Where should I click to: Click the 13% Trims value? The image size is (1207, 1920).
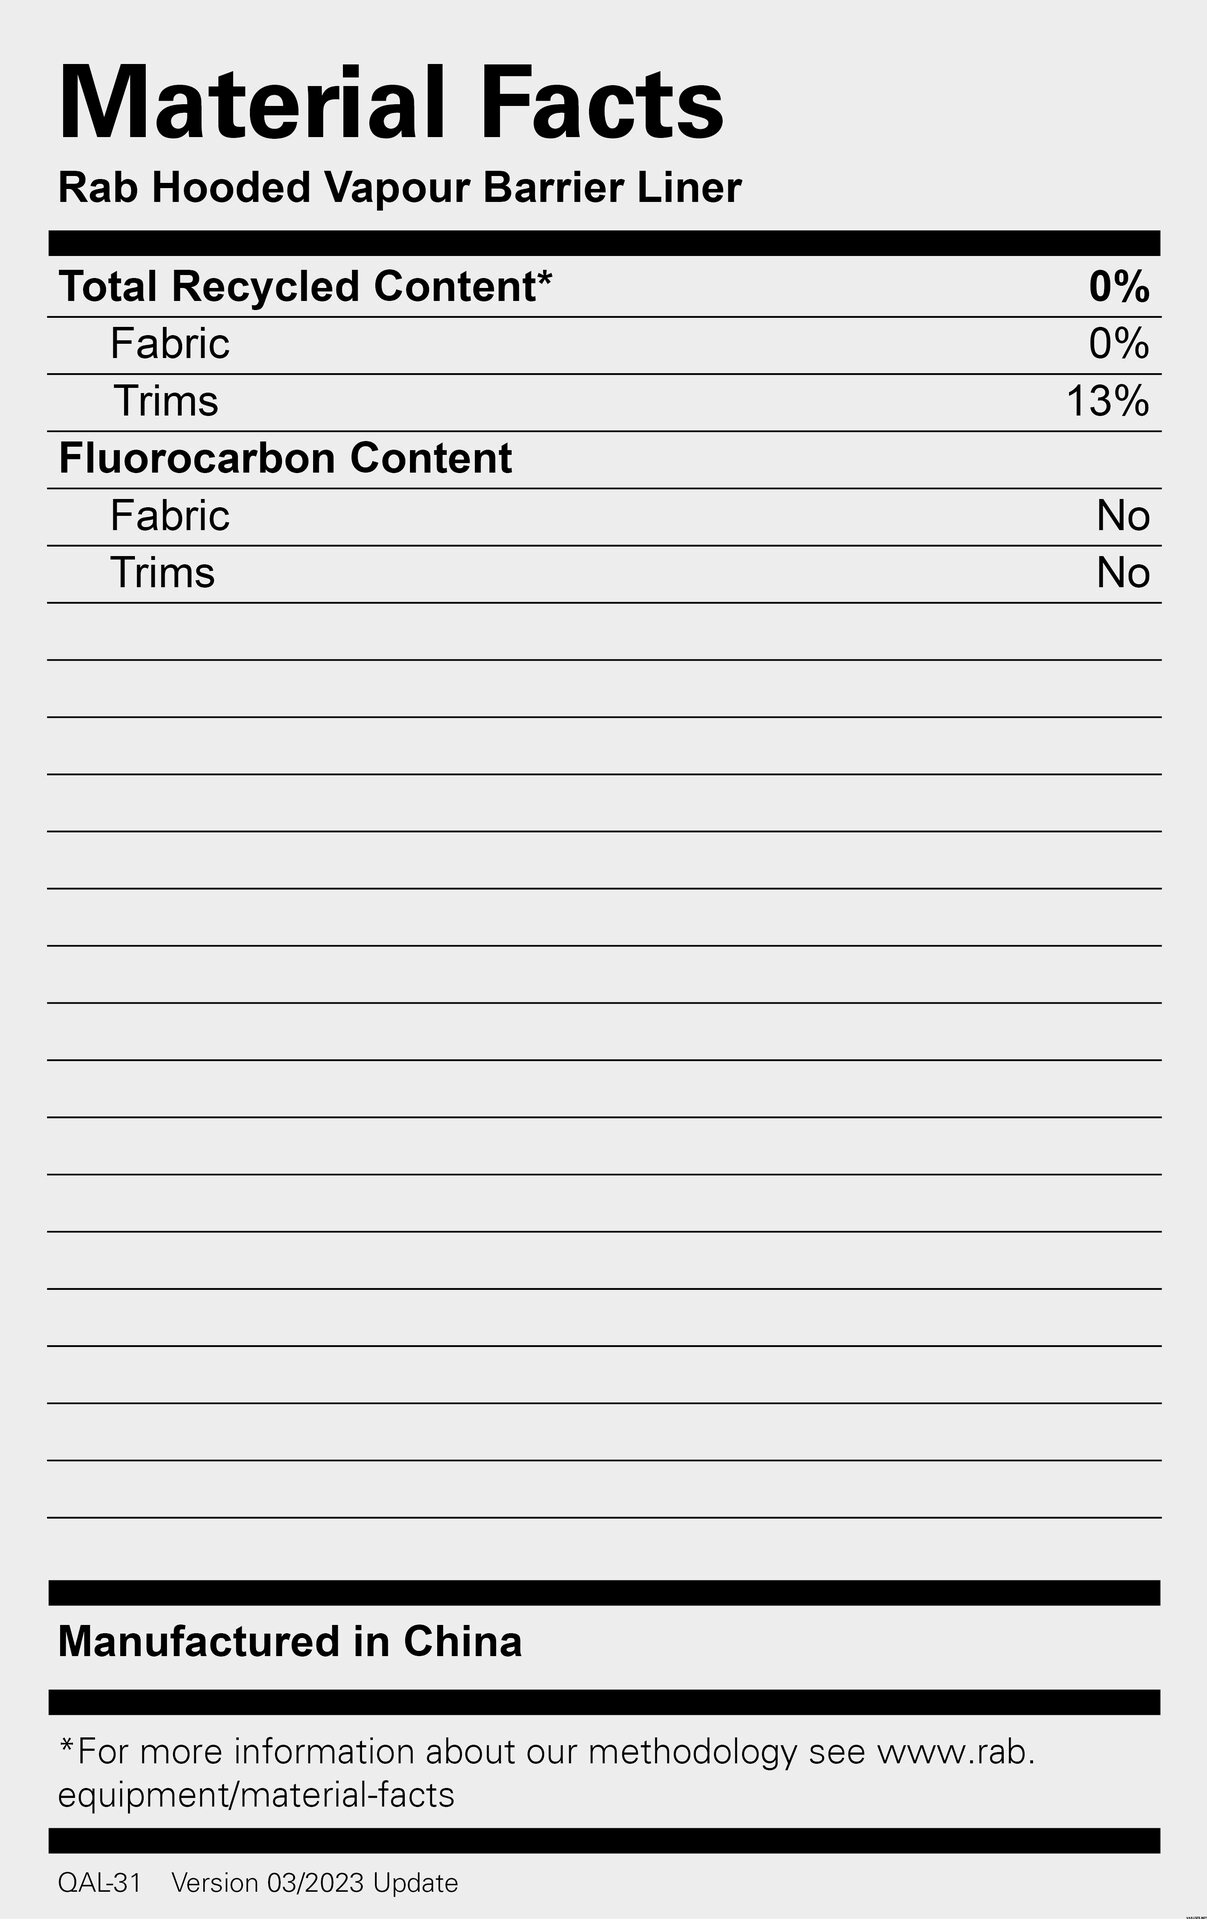[1107, 401]
